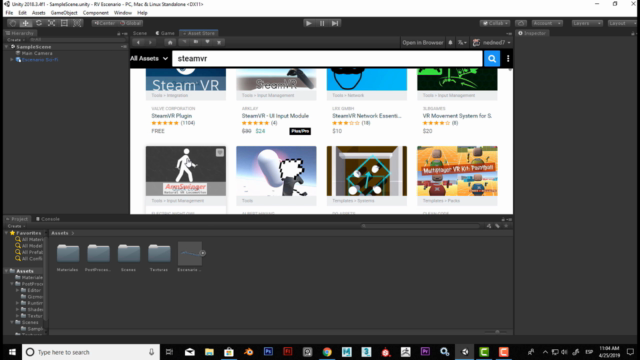
Task: Select the Materiales folder thumbnail
Action: 68,253
